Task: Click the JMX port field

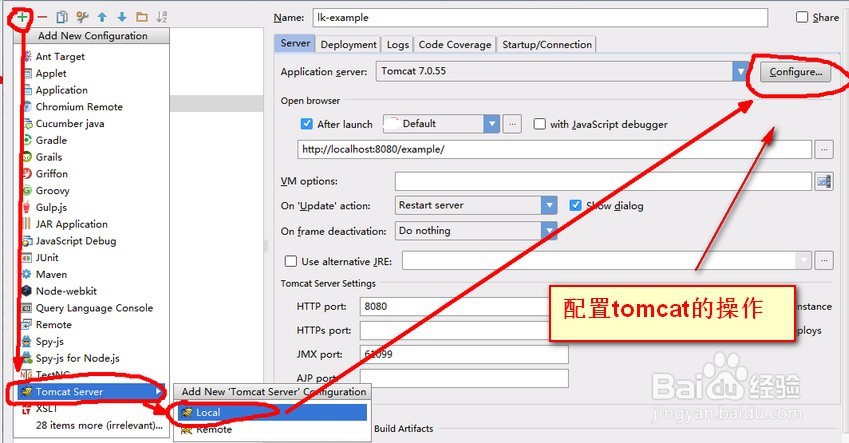Action: coord(464,354)
